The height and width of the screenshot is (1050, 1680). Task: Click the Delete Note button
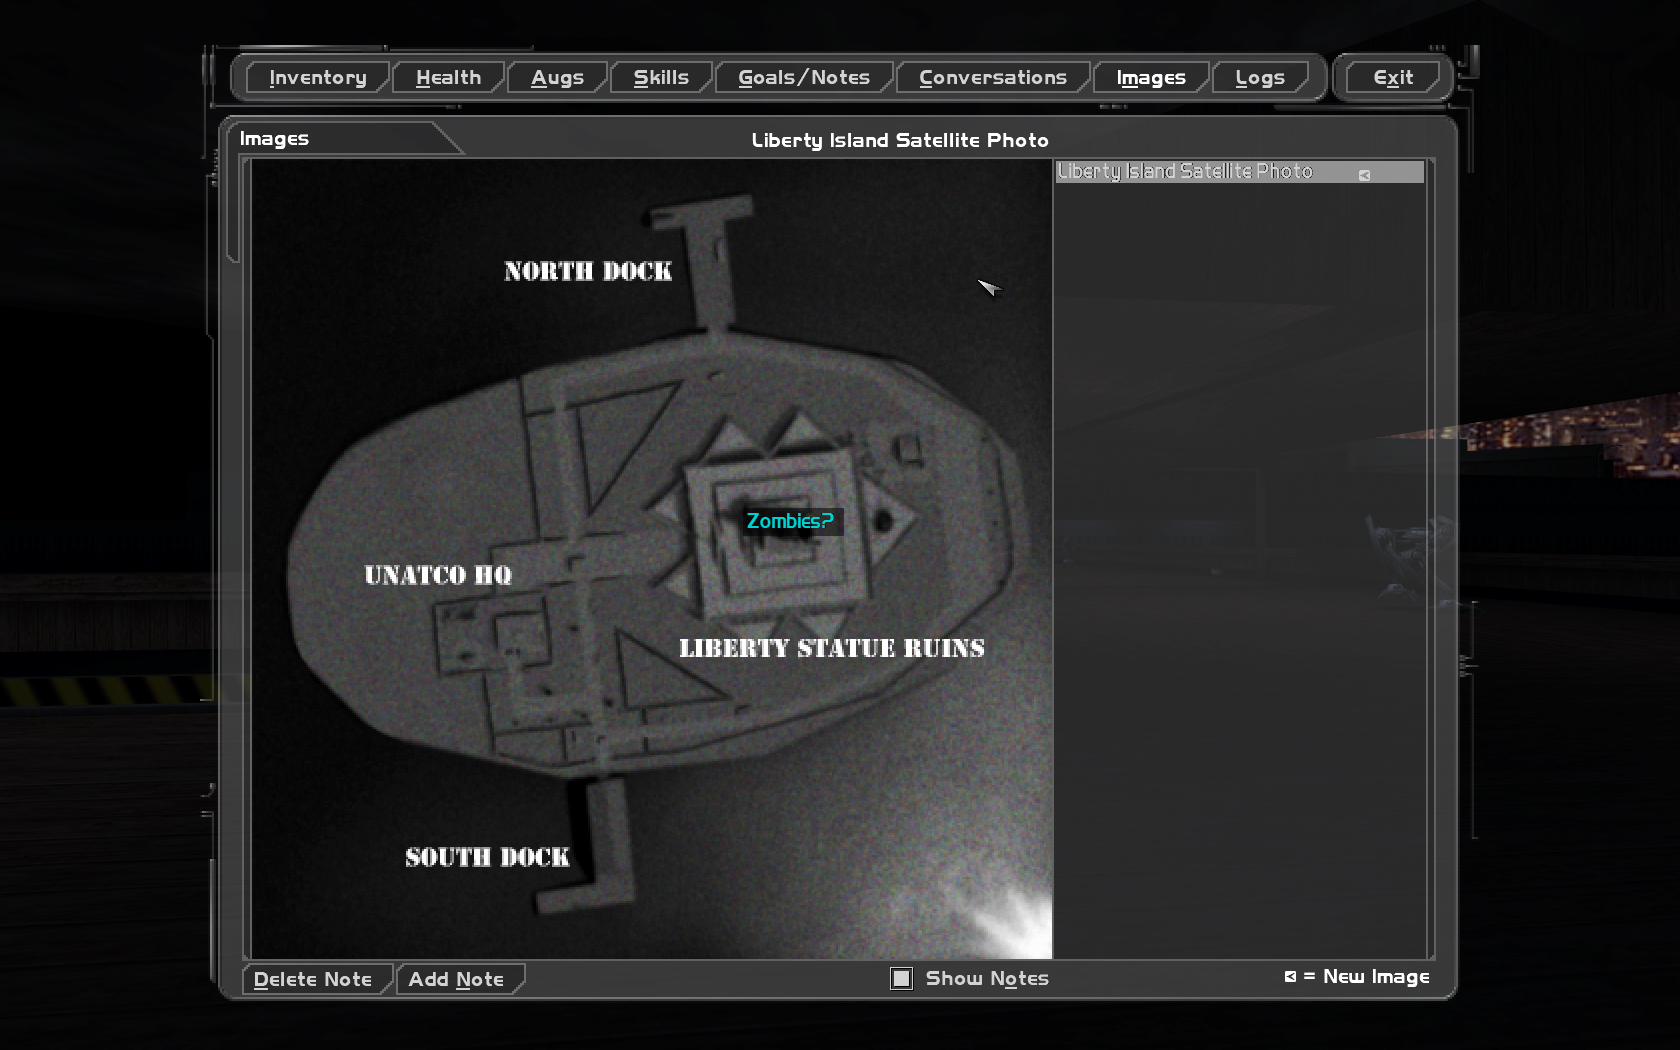[x=313, y=979]
